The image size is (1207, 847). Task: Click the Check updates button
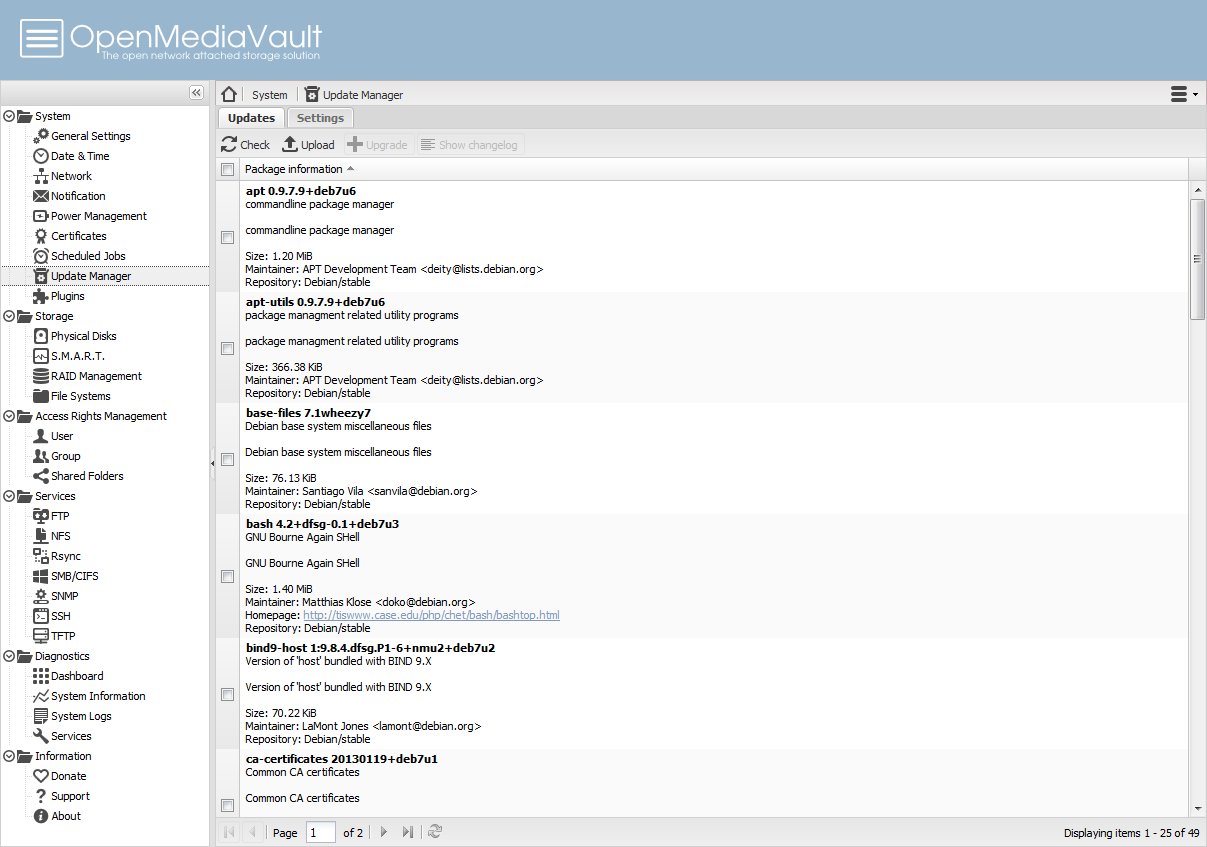pos(246,145)
